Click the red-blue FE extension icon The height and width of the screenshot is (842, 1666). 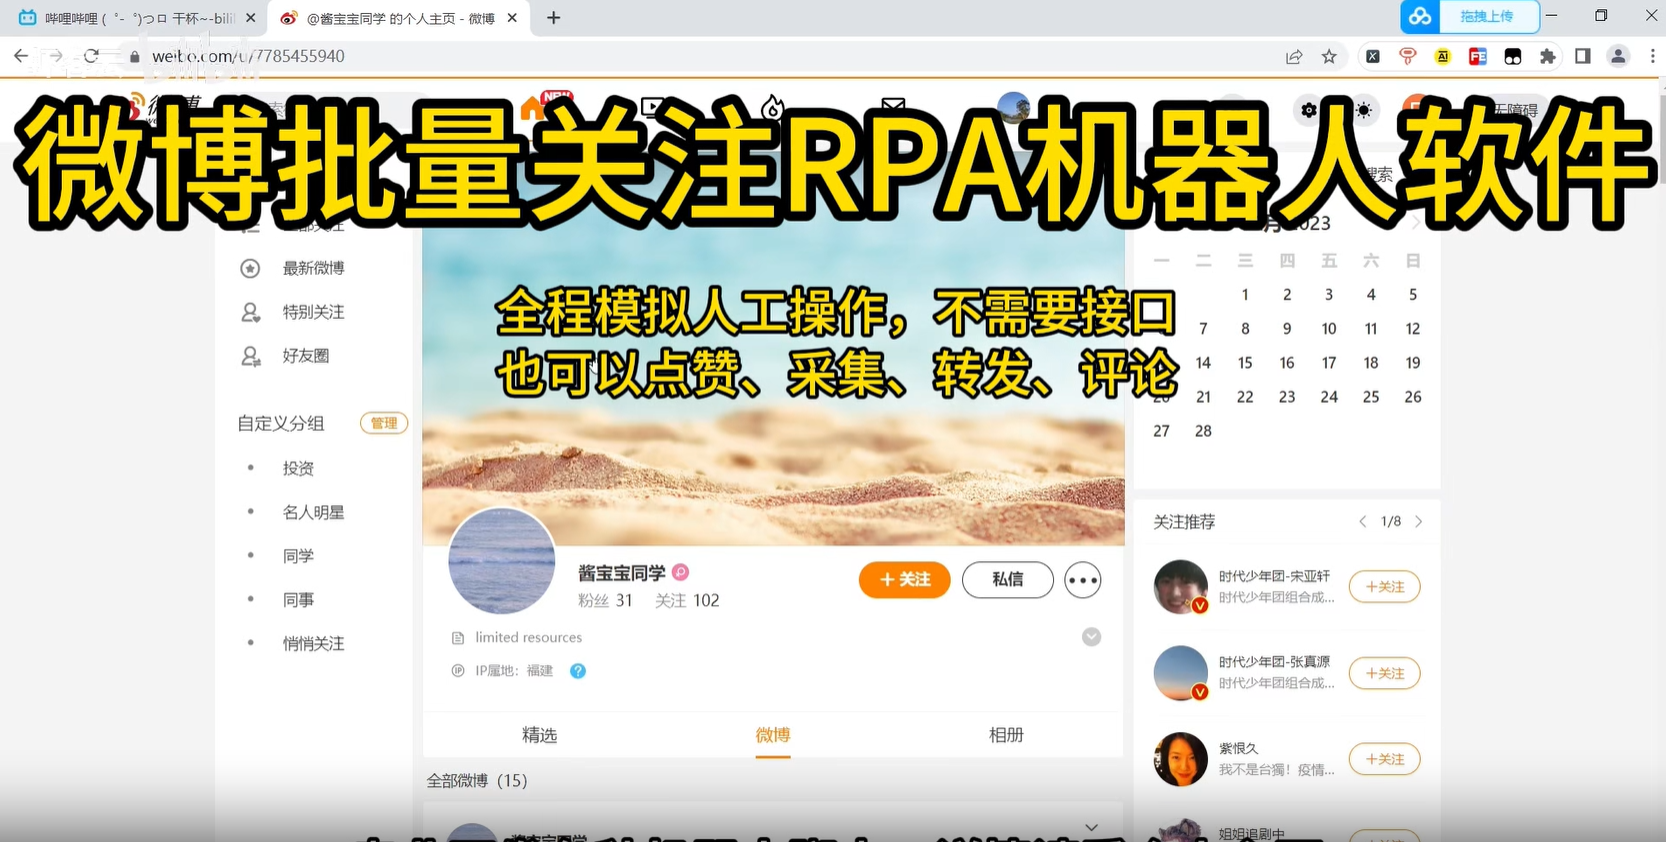pos(1478,57)
